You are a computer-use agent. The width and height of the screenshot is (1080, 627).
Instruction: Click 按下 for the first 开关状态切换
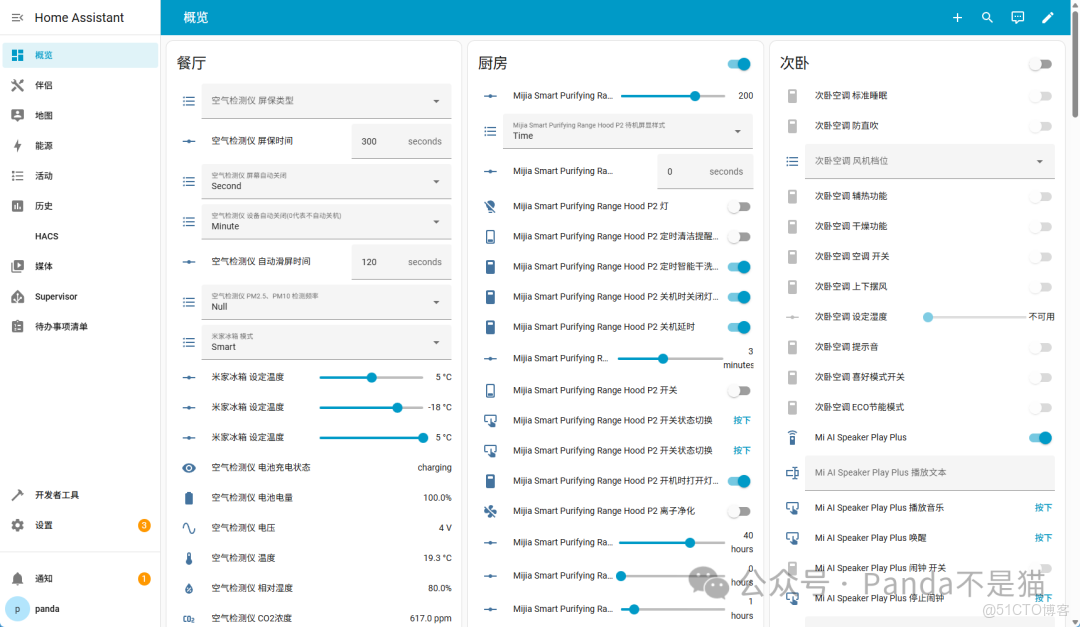tap(742, 420)
